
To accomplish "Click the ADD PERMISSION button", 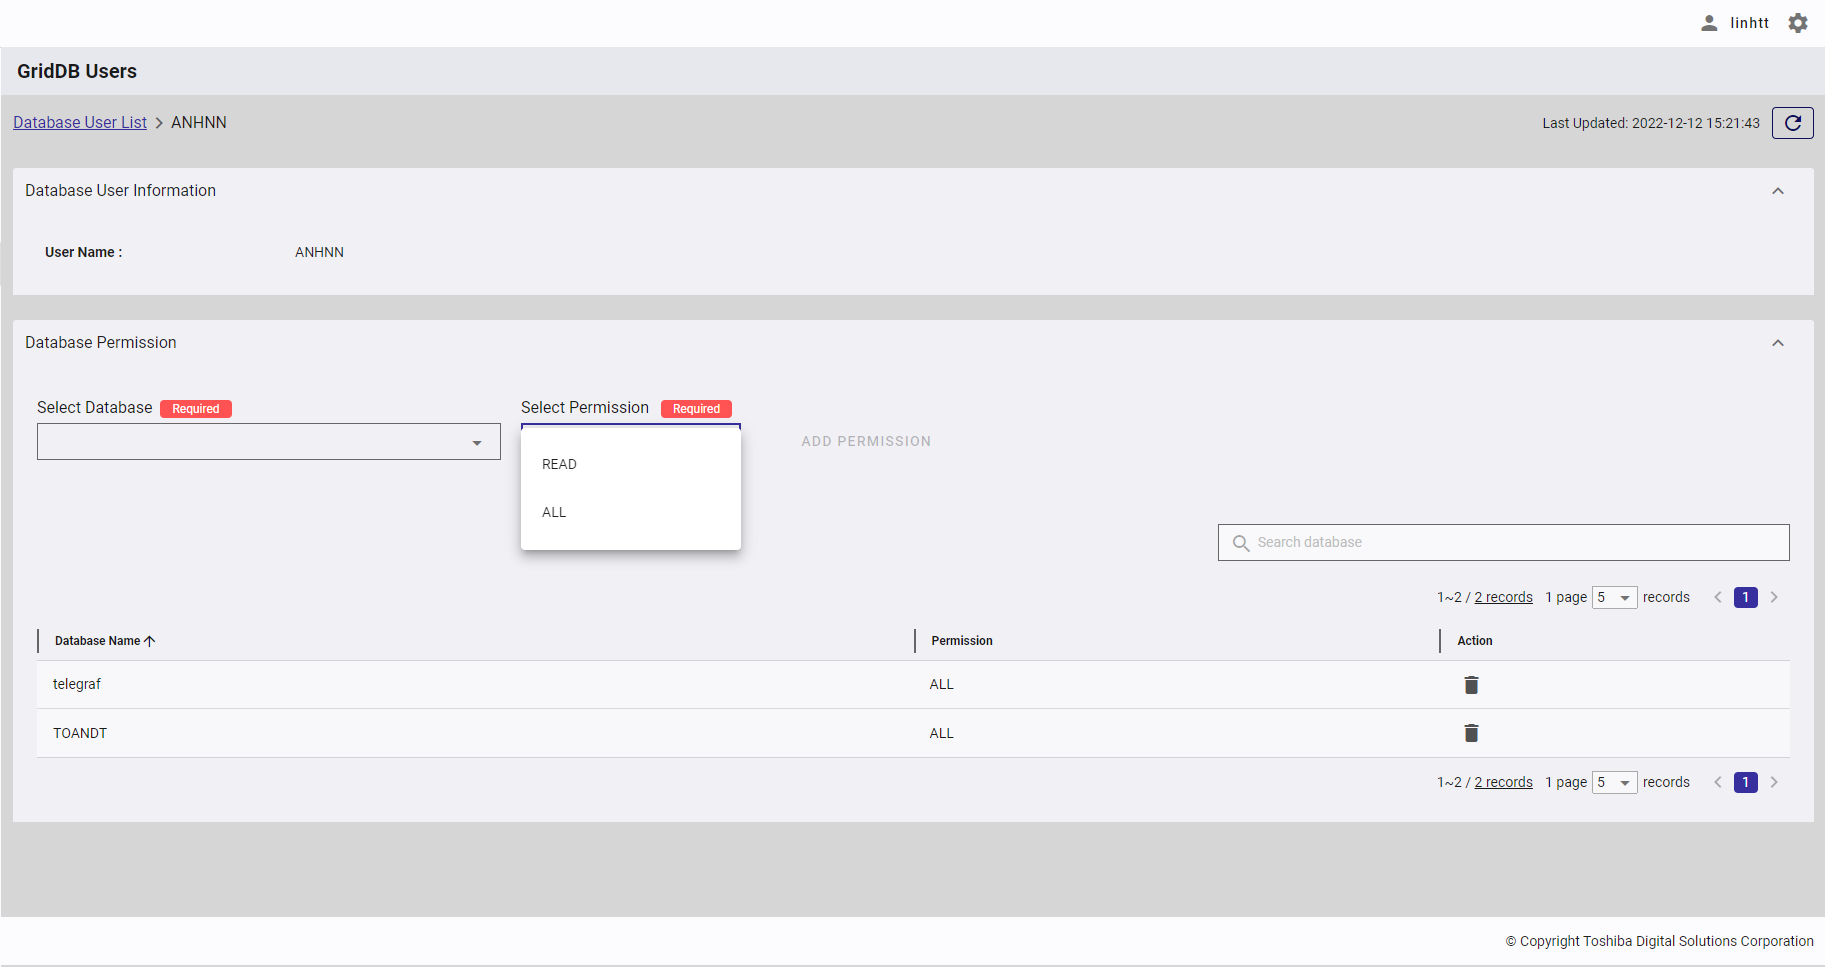I will (866, 441).
